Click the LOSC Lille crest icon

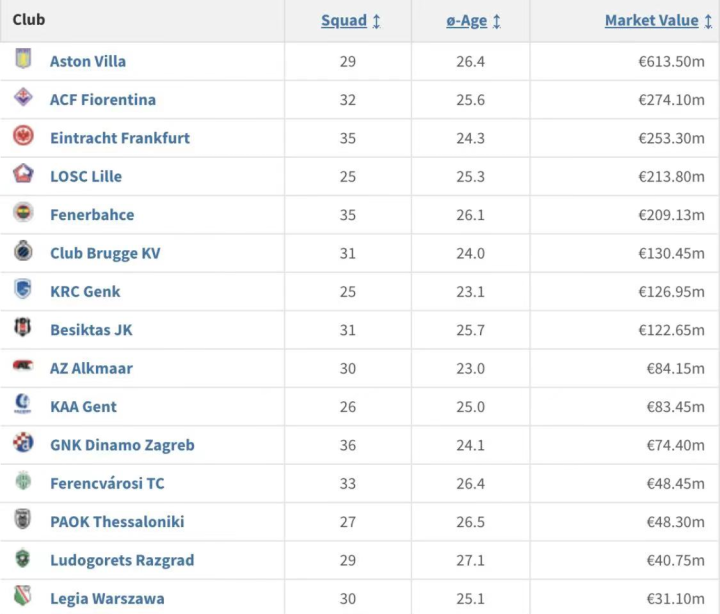tap(23, 175)
